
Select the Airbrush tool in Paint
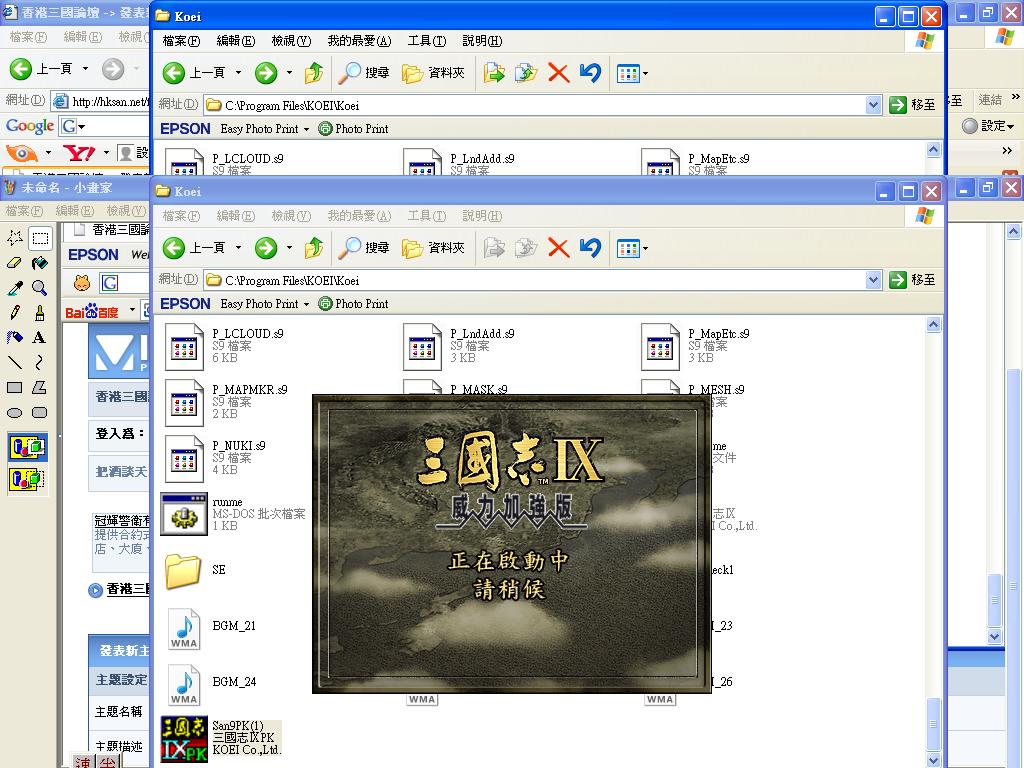coord(15,337)
